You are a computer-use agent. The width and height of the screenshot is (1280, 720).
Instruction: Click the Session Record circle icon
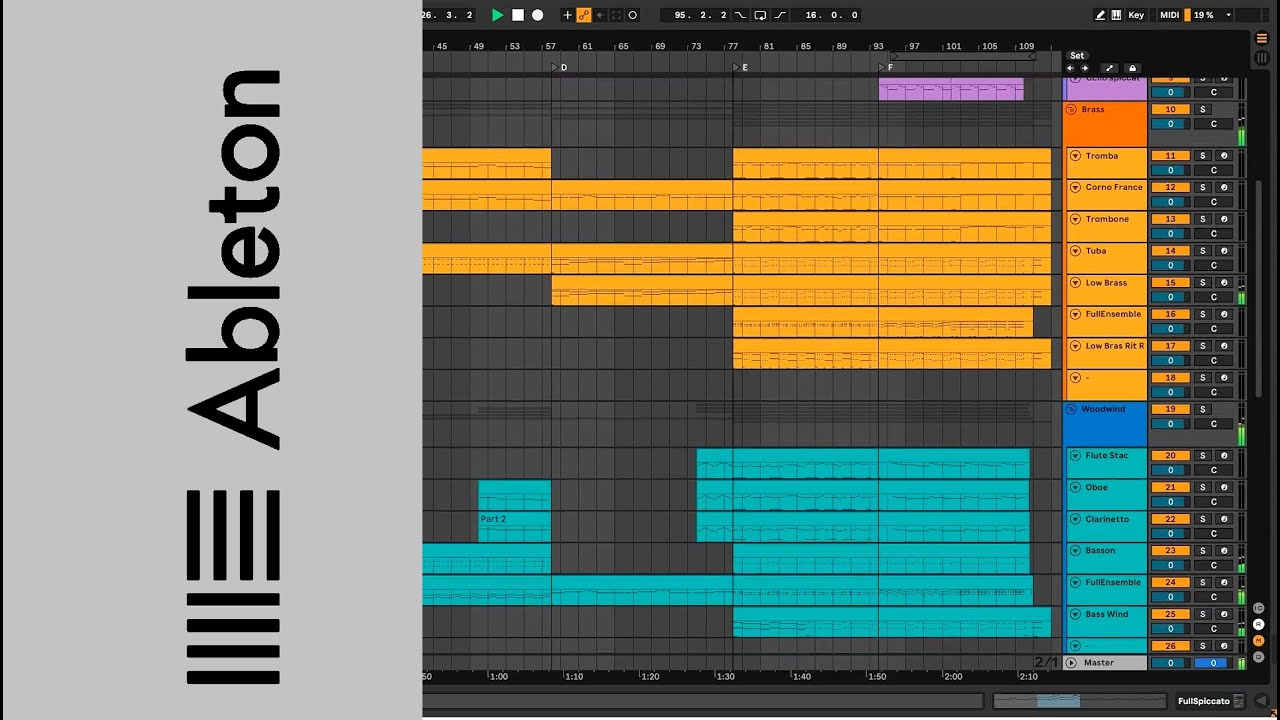[632, 15]
